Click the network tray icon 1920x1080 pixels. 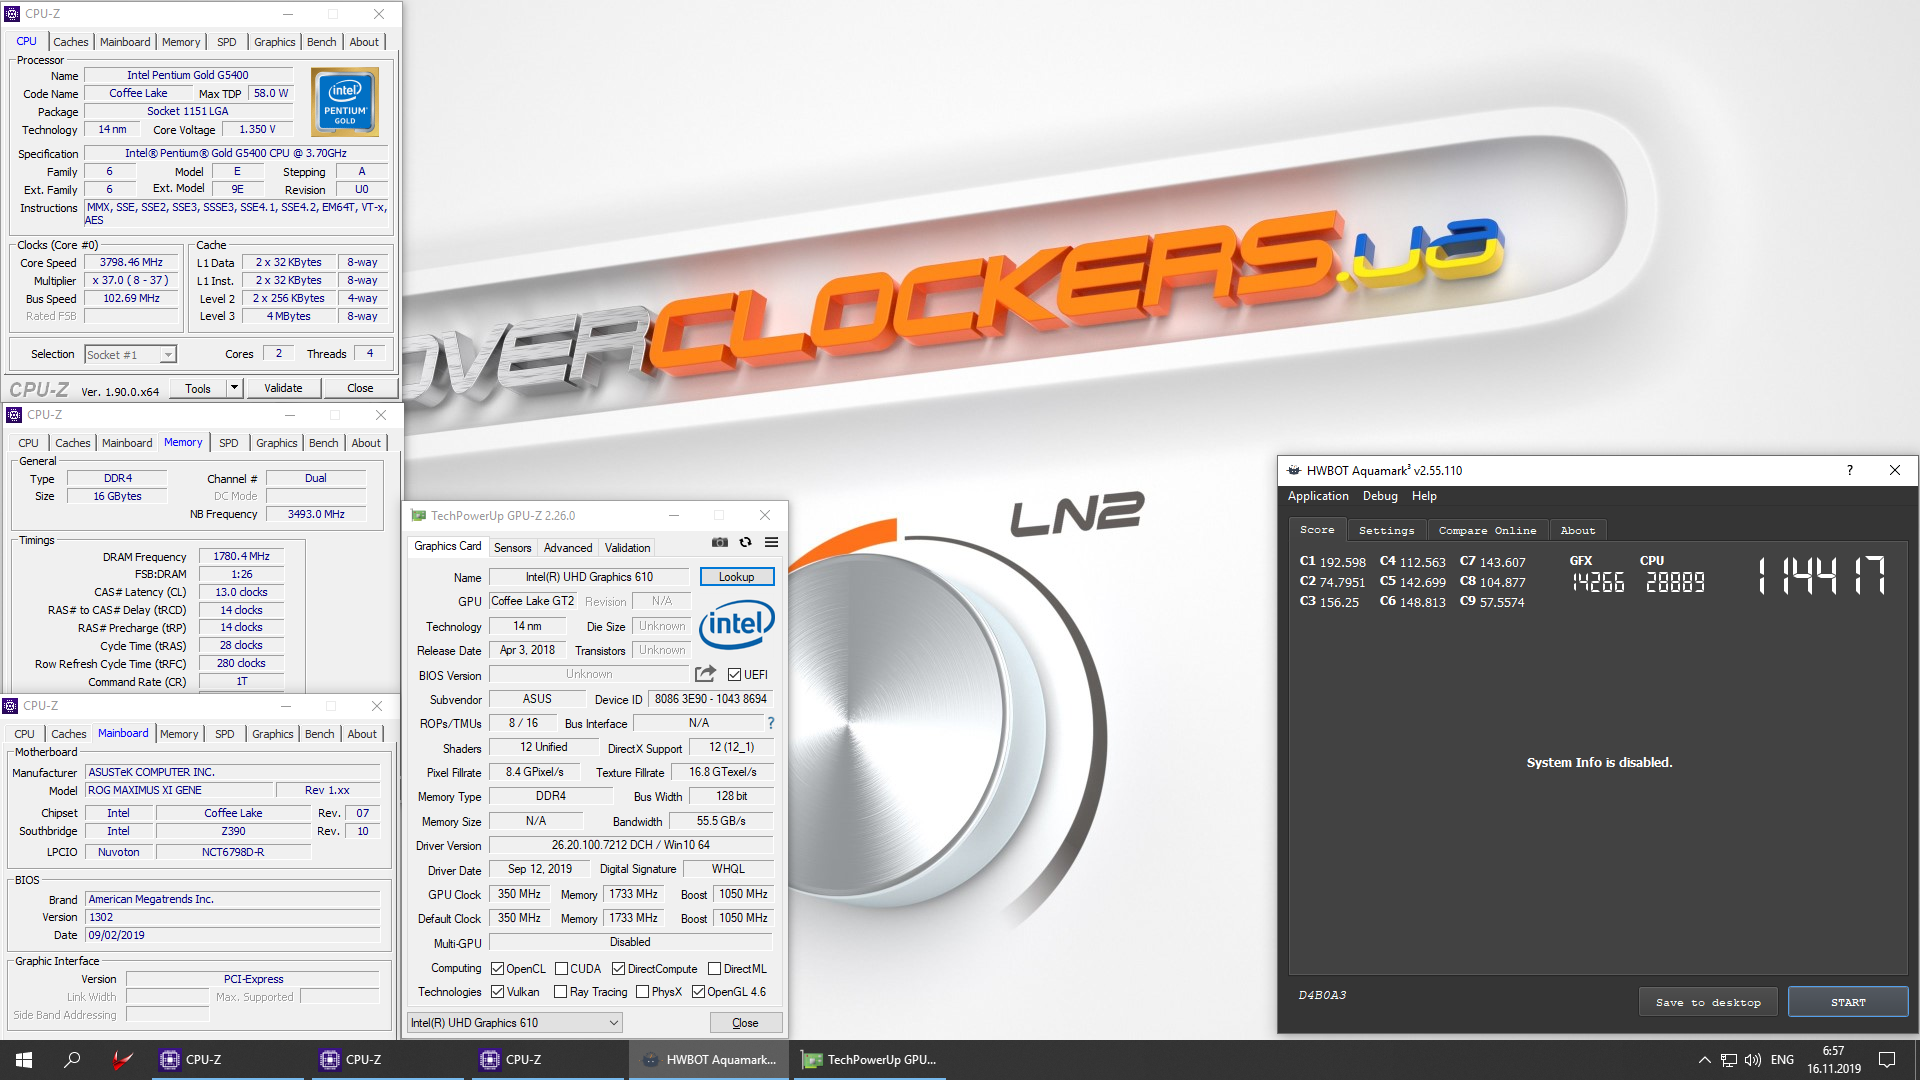1729,1060
